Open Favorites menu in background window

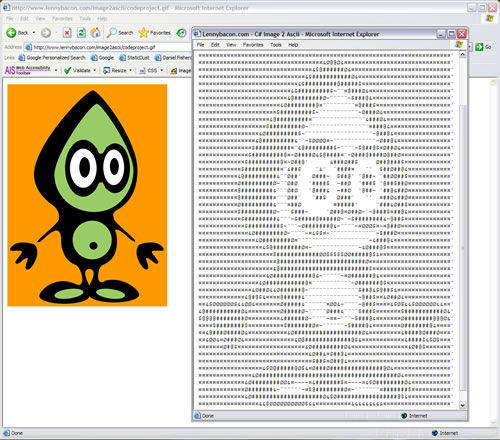62,19
